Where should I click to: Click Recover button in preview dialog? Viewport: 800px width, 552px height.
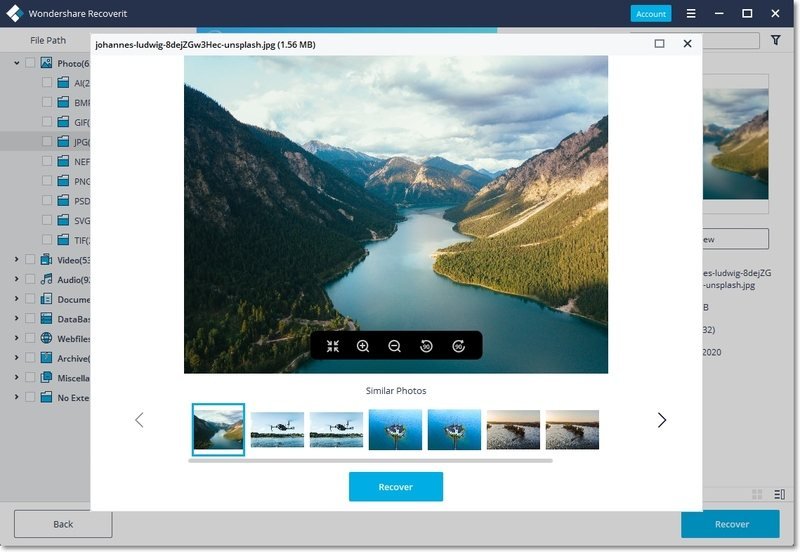pos(395,487)
